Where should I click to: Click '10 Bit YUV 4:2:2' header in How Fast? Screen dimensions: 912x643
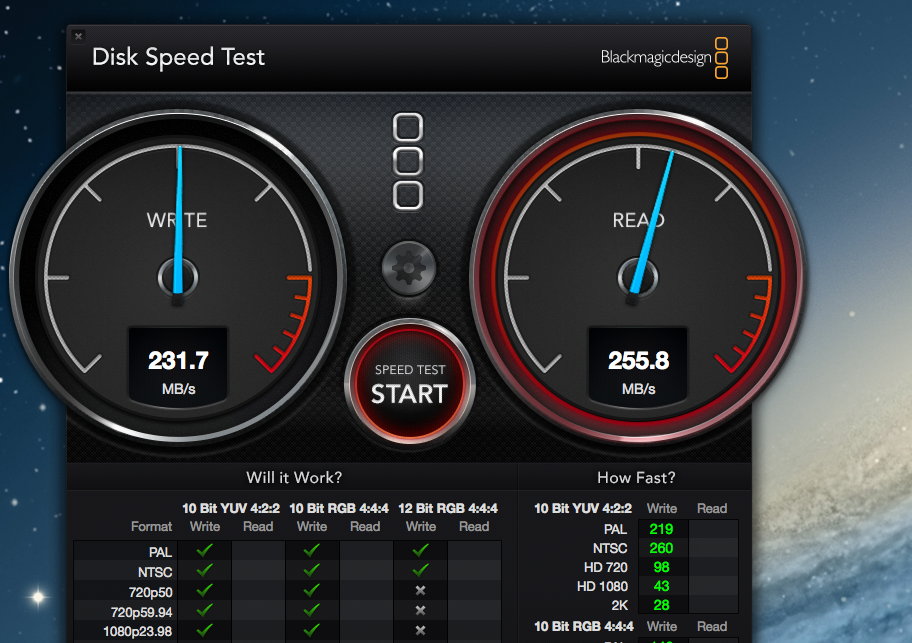coord(583,509)
